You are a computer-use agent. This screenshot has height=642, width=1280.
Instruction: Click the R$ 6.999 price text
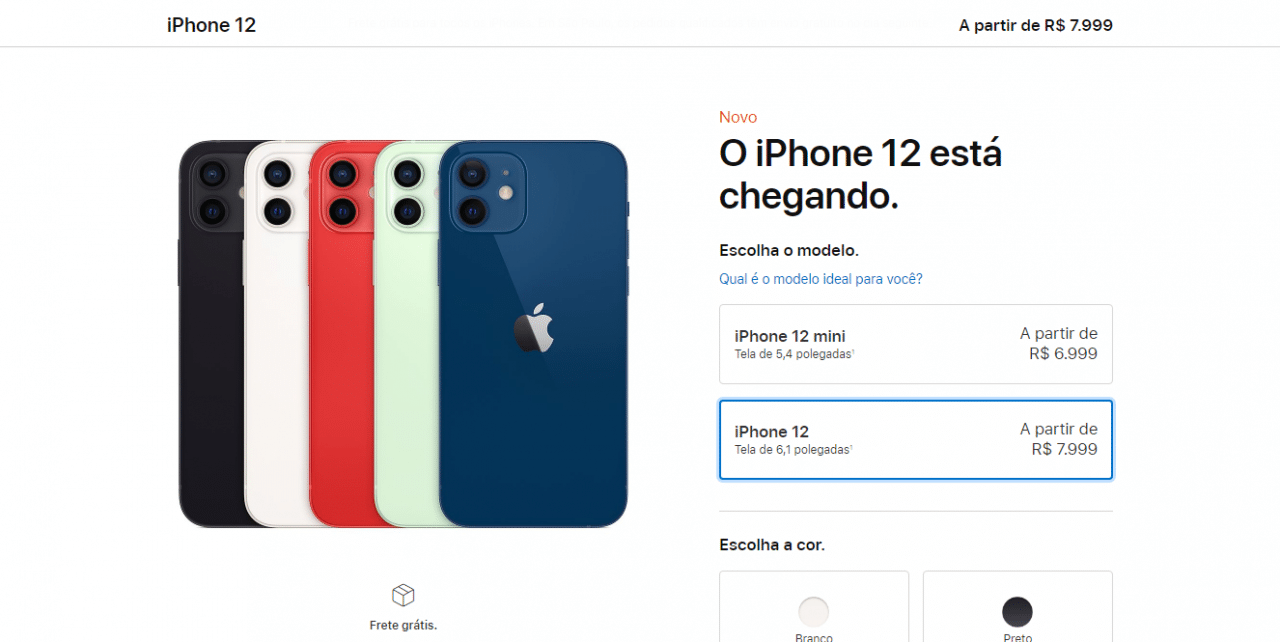tap(1063, 354)
